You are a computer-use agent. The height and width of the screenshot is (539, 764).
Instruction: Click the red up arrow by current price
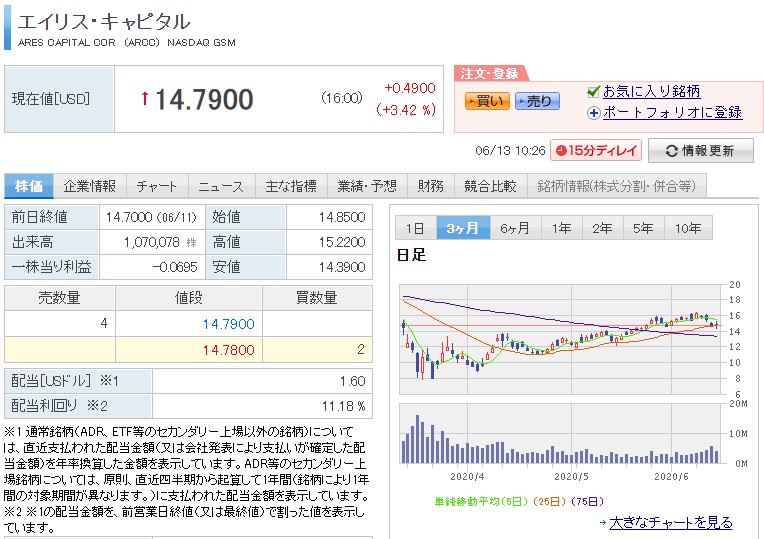[145, 98]
